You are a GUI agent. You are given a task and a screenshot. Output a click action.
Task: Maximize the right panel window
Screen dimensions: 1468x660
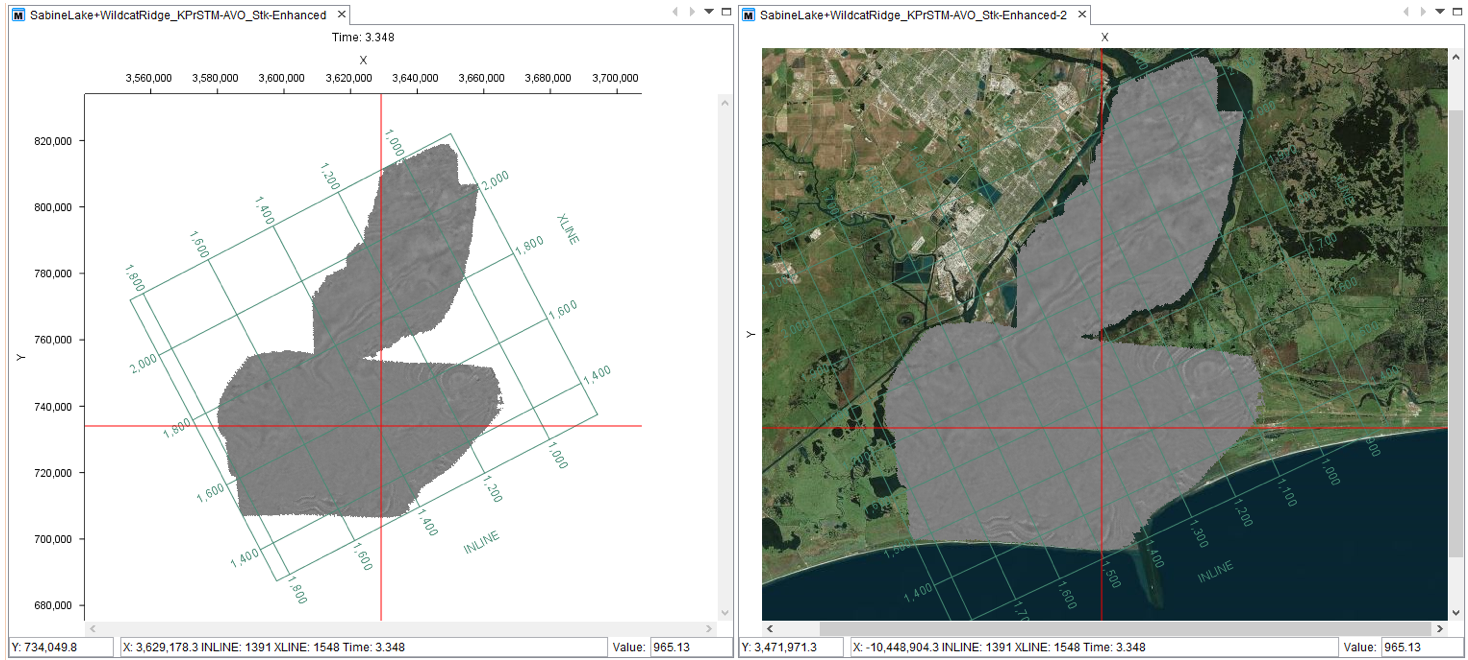(x=1456, y=12)
